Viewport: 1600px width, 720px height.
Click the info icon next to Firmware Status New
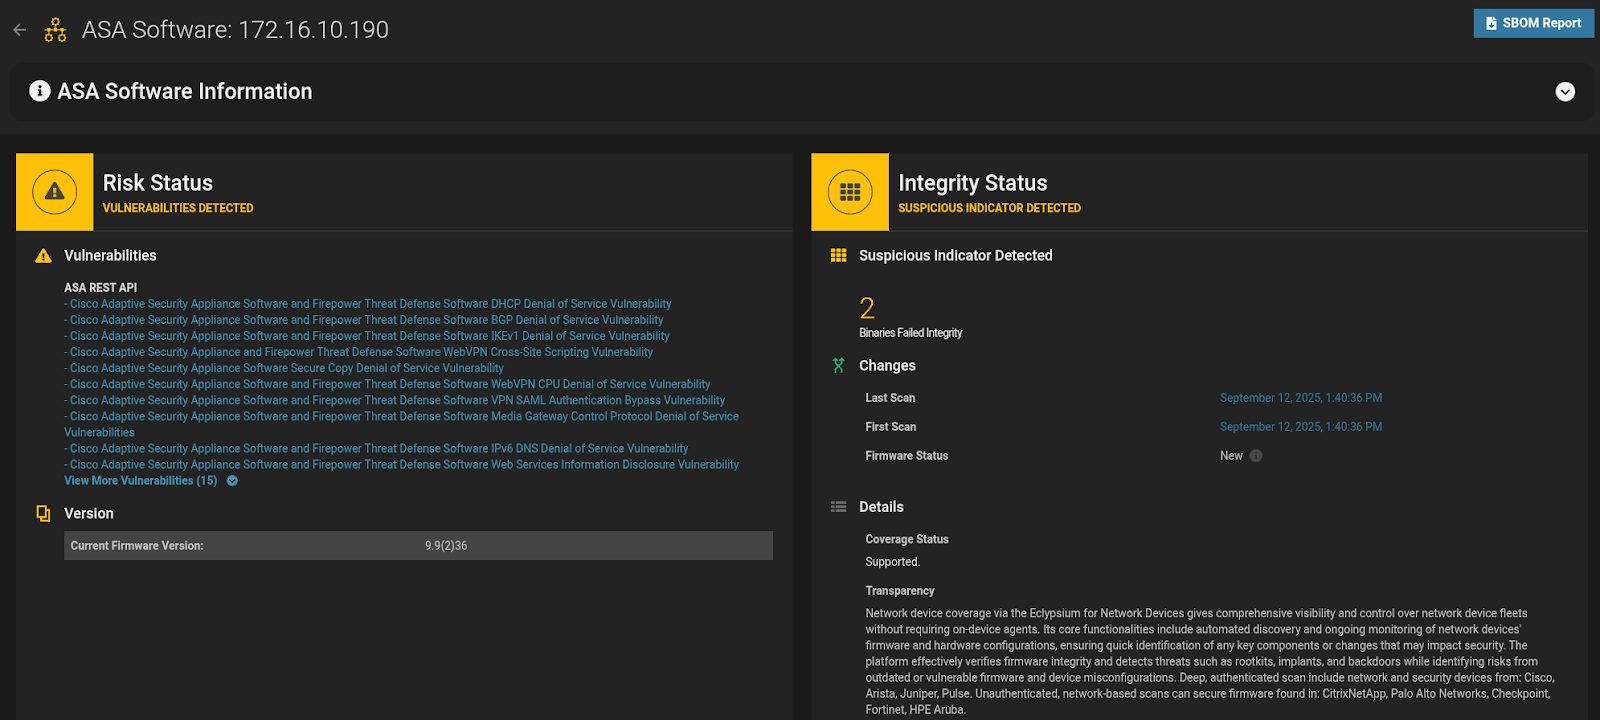pos(1256,456)
